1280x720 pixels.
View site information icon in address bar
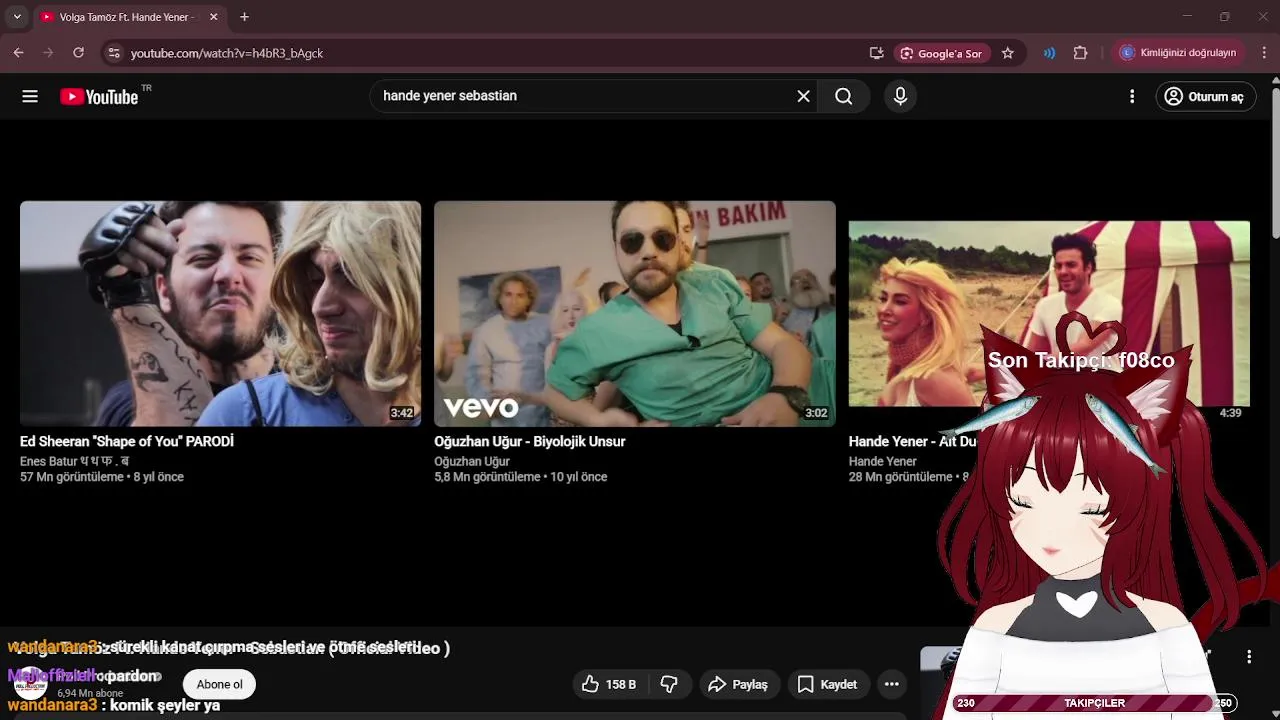(114, 53)
